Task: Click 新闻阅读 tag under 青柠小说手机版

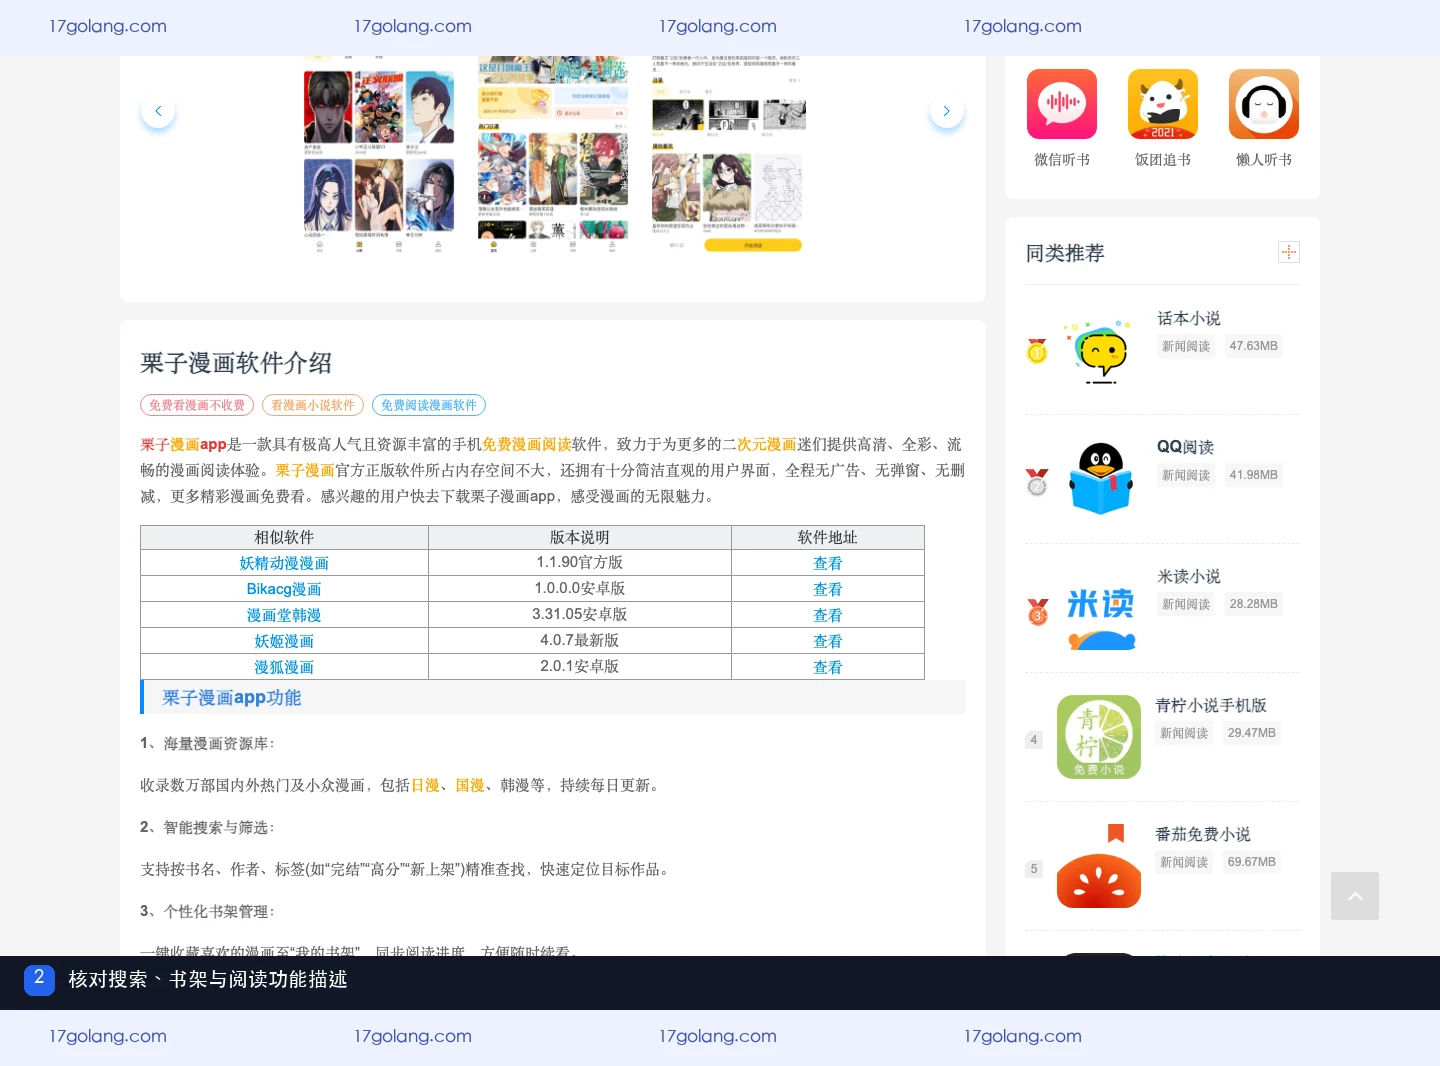Action: coord(1184,733)
